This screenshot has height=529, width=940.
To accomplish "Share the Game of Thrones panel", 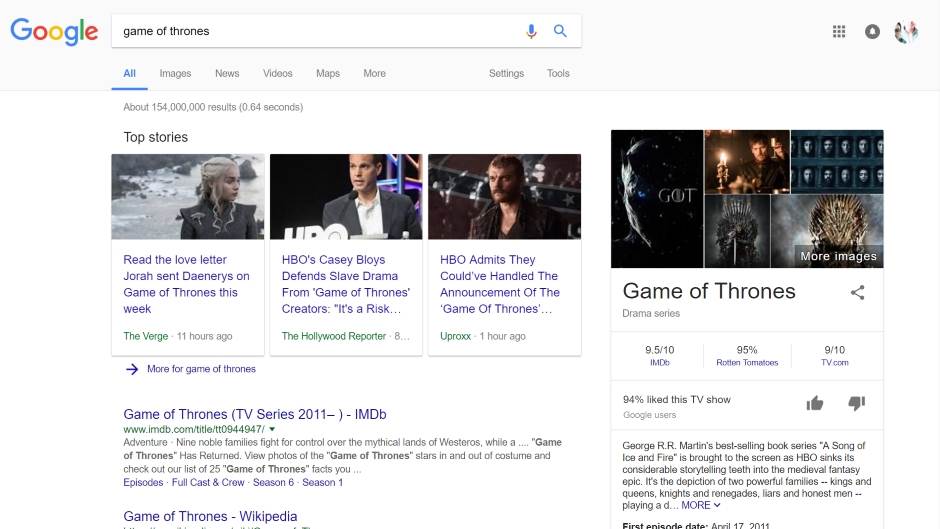I will [x=857, y=292].
